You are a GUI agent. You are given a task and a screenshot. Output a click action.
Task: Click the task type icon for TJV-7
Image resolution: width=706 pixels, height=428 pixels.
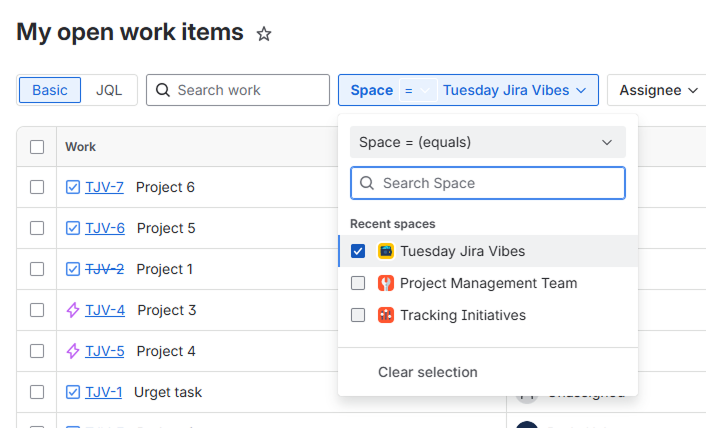[x=73, y=187]
